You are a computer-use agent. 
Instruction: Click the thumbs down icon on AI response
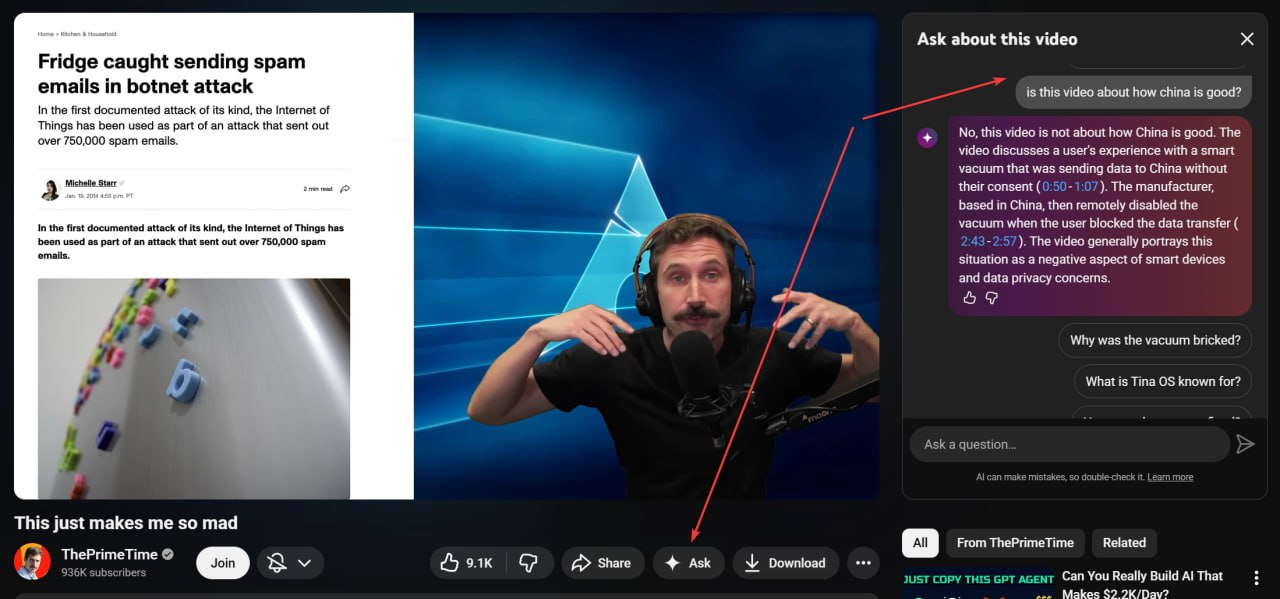pos(992,298)
